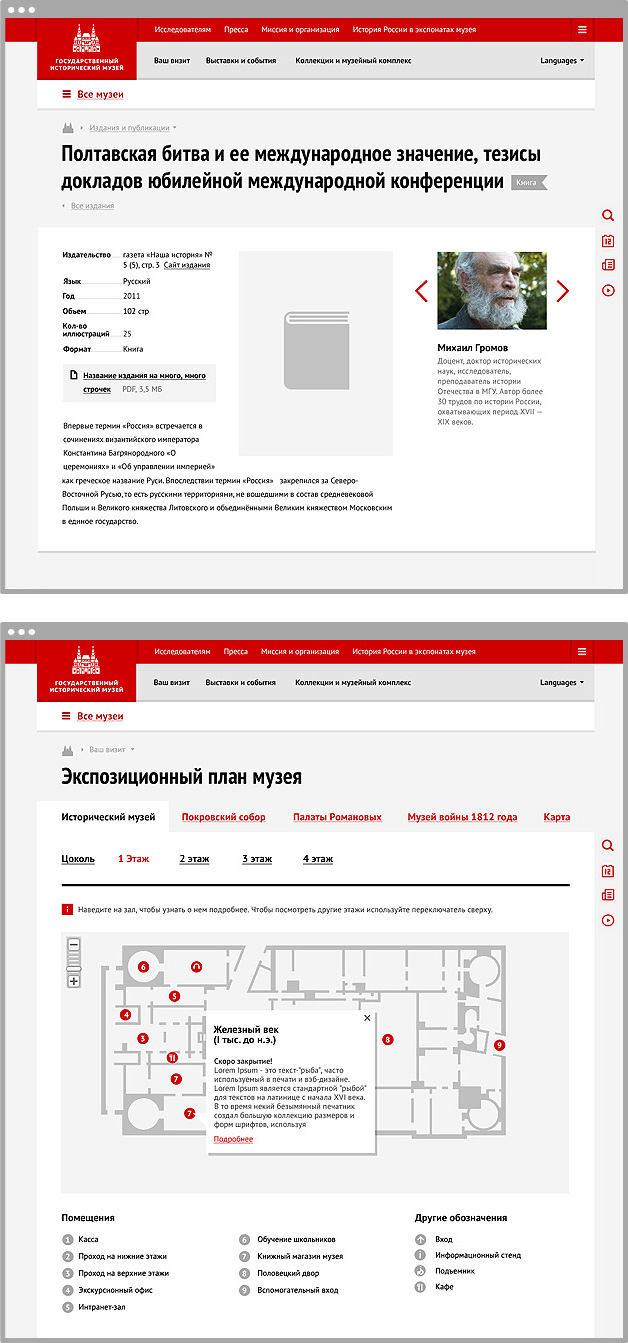Open calendar icon in exposition plan sidebar
Viewport: 628px width, 1343px height.
pyautogui.click(x=607, y=871)
